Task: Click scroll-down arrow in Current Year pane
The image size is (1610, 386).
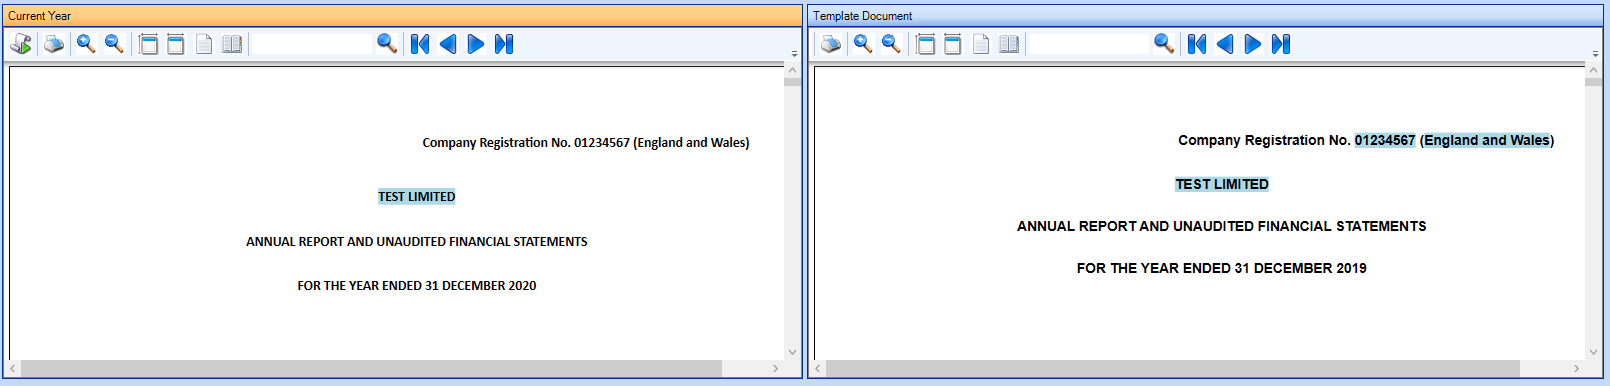Action: (x=793, y=352)
